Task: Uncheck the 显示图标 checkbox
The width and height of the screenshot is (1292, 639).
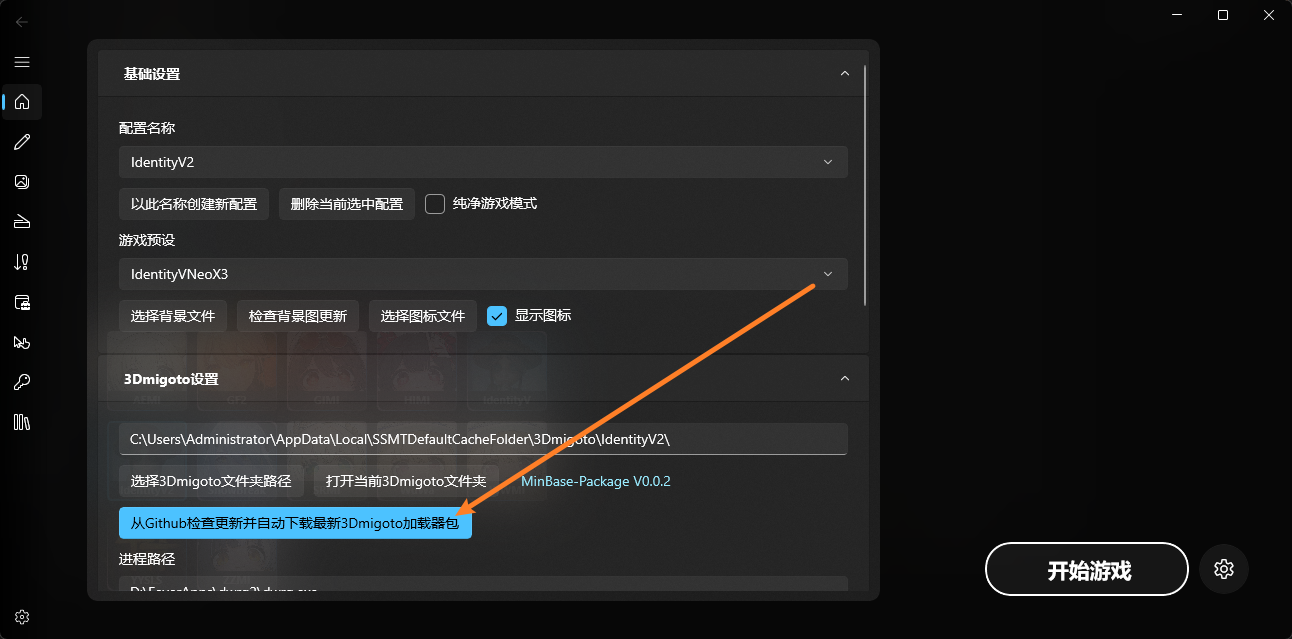Action: click(x=497, y=316)
